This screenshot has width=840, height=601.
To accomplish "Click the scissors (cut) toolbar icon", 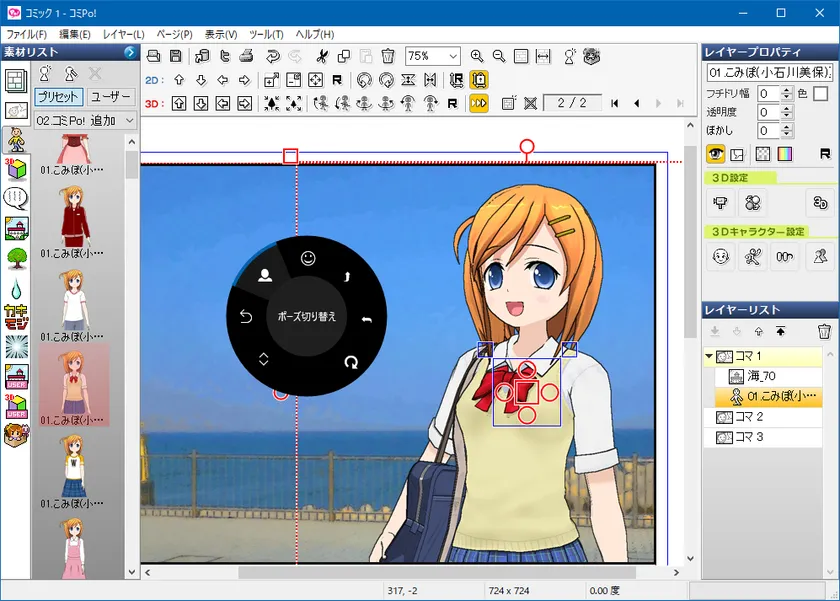I will click(322, 56).
